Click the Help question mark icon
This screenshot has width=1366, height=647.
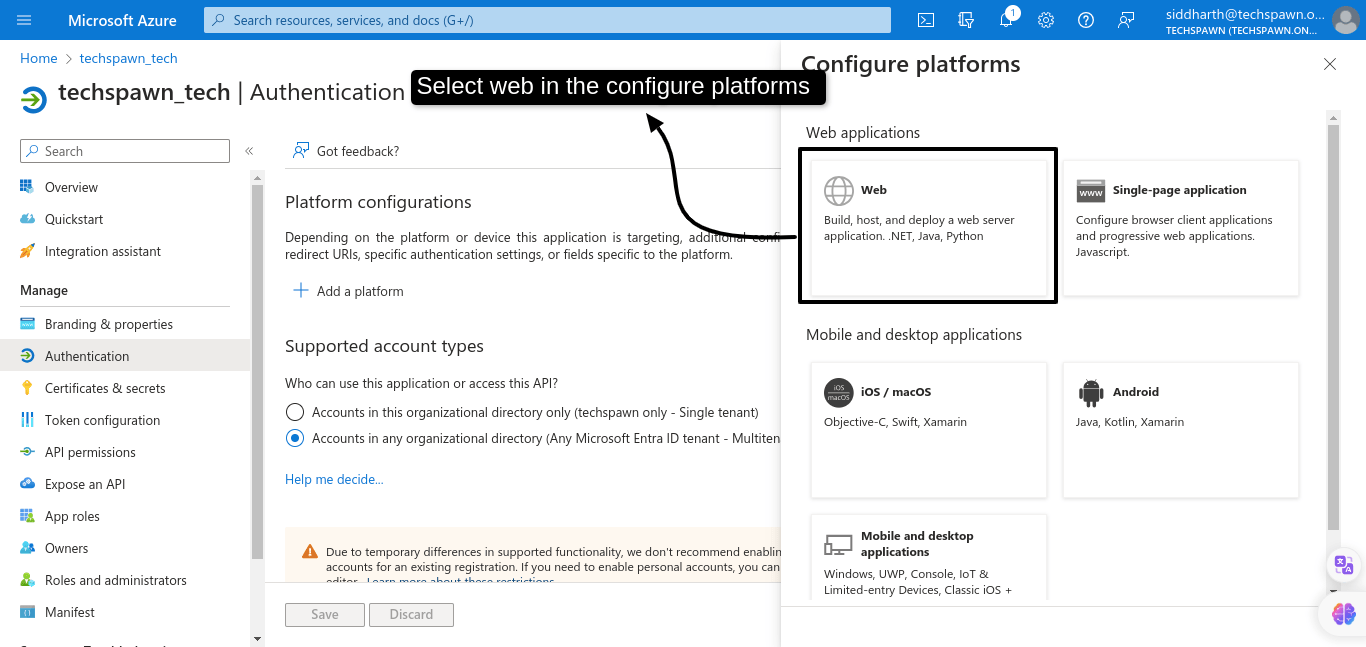(x=1086, y=20)
